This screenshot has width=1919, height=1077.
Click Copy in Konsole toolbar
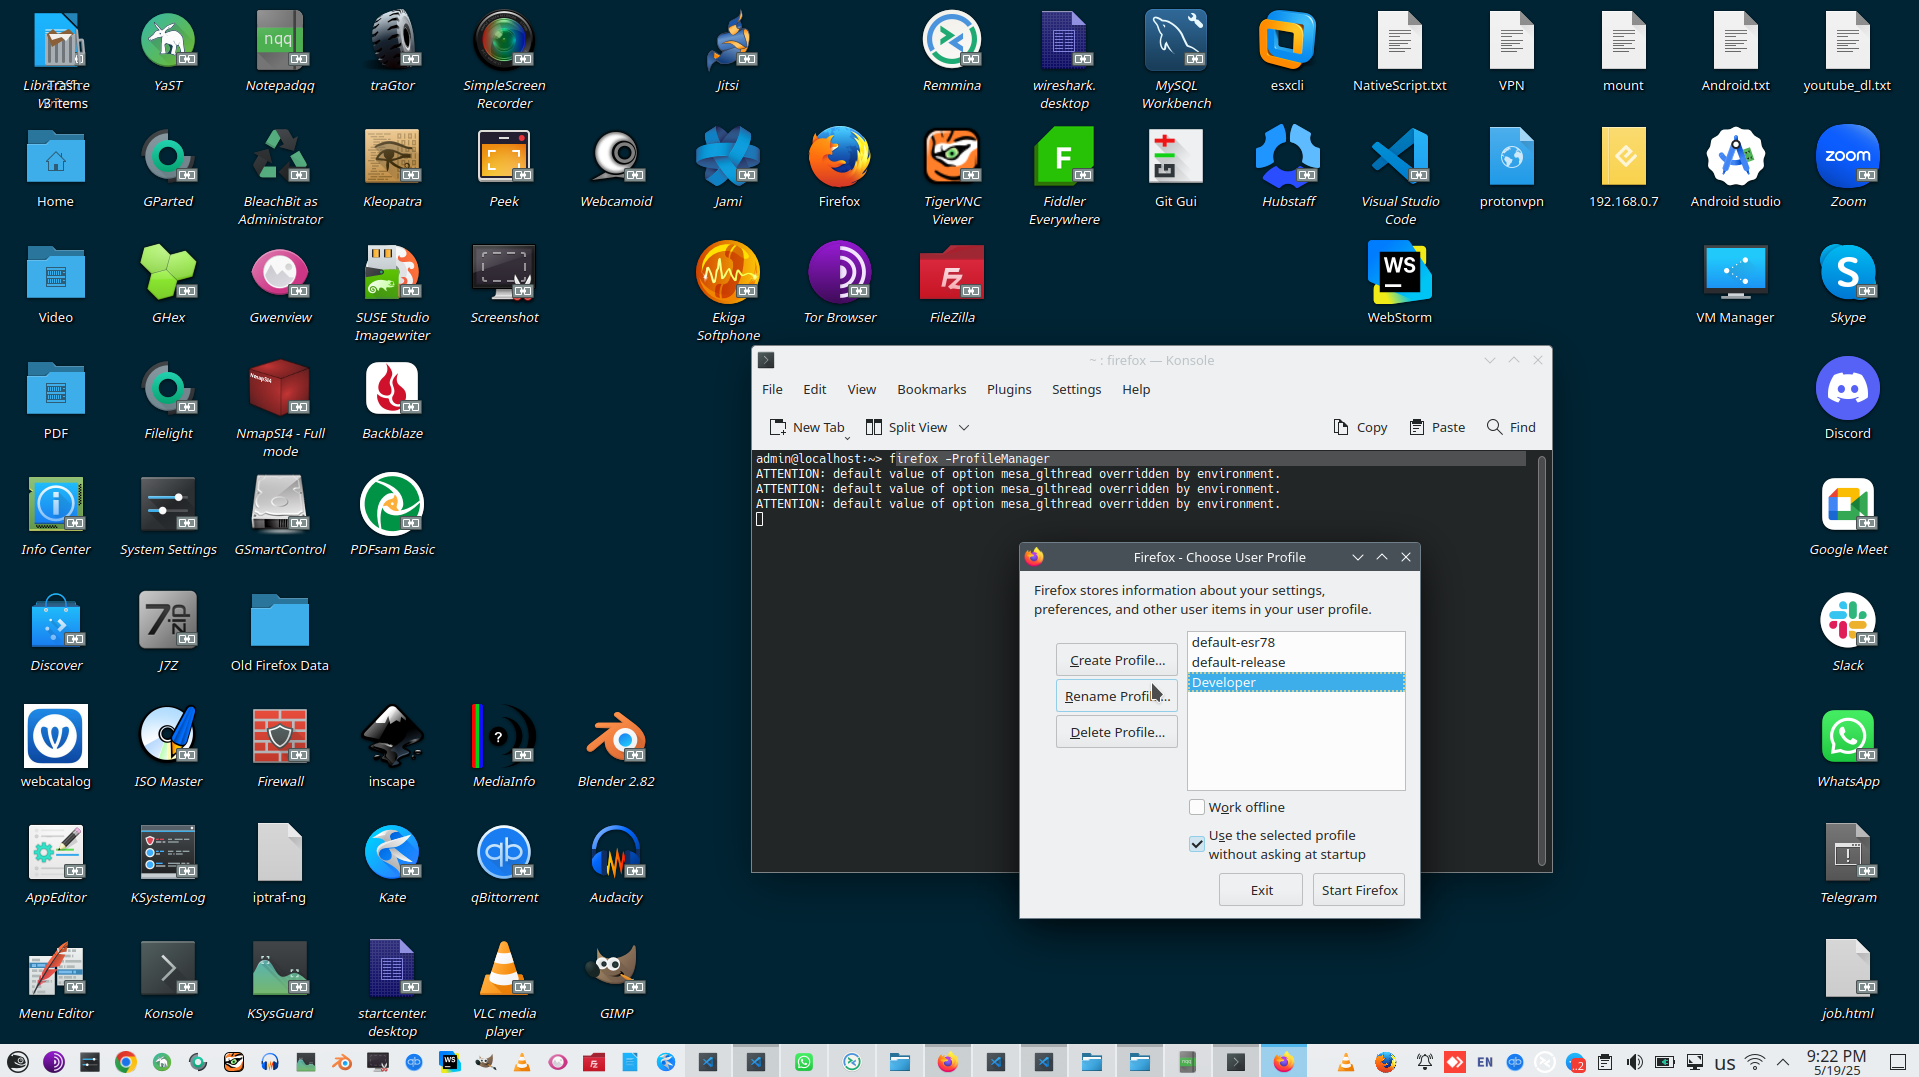point(1360,428)
